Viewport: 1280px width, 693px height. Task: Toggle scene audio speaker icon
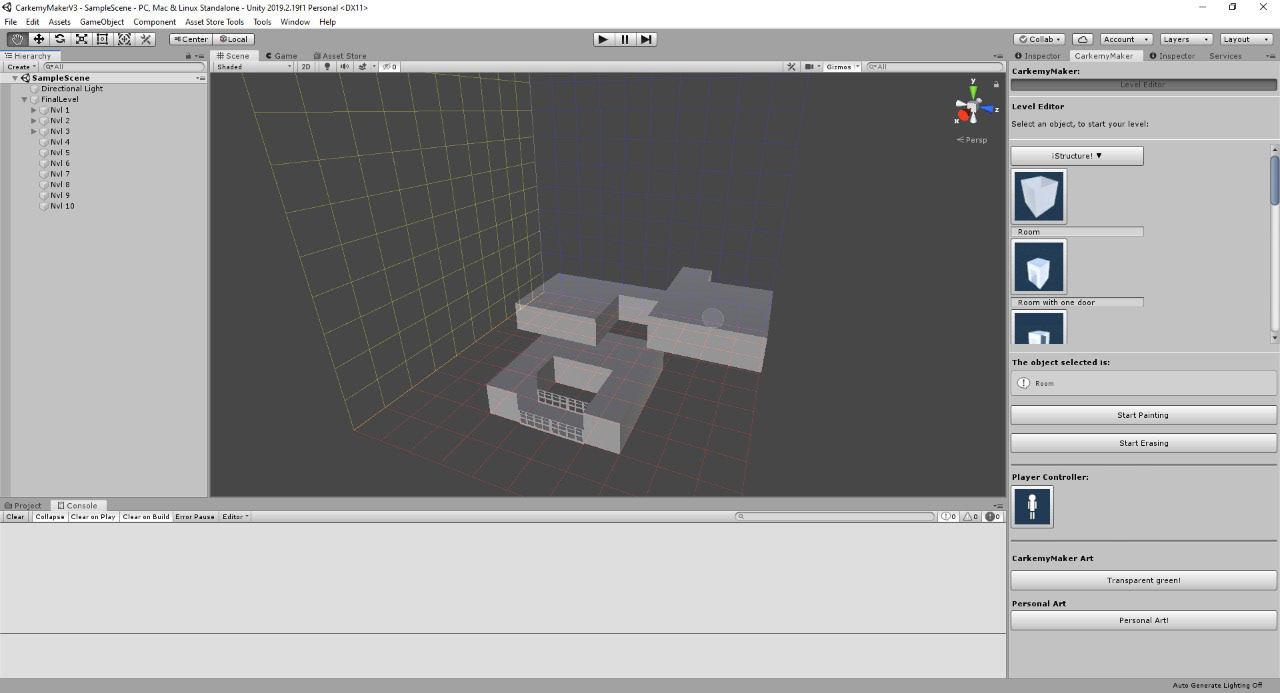(x=344, y=67)
